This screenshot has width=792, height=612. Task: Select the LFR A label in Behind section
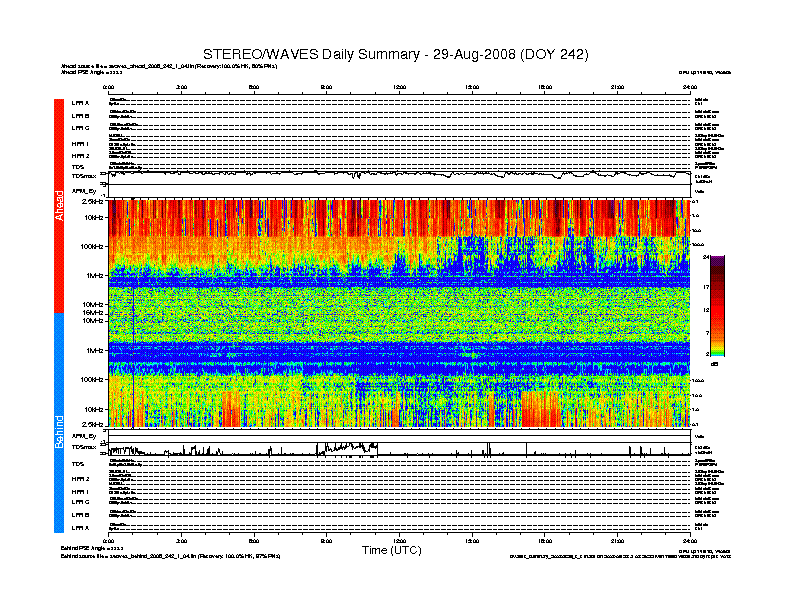(80, 528)
